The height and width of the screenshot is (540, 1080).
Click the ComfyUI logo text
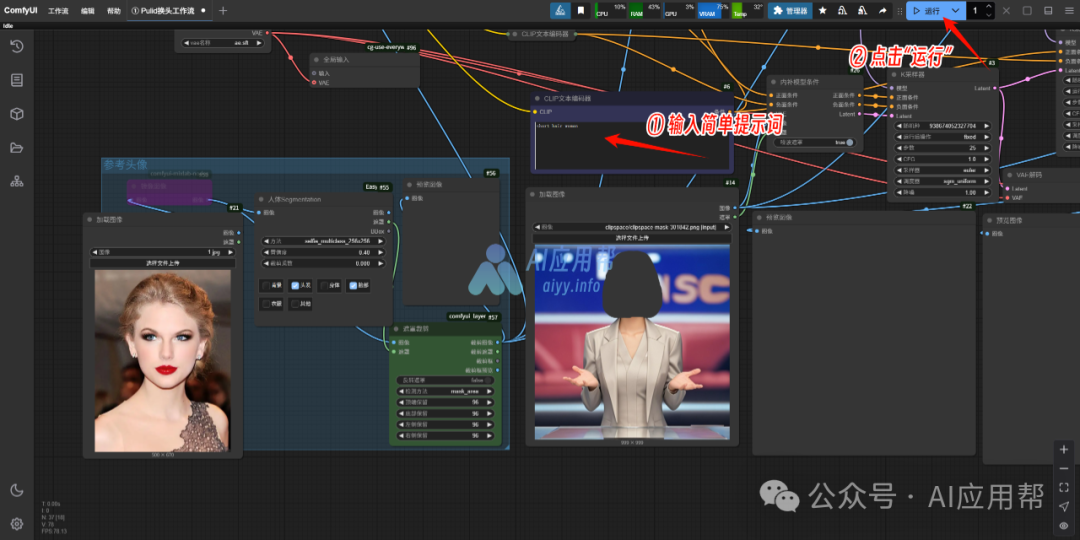tap(20, 10)
